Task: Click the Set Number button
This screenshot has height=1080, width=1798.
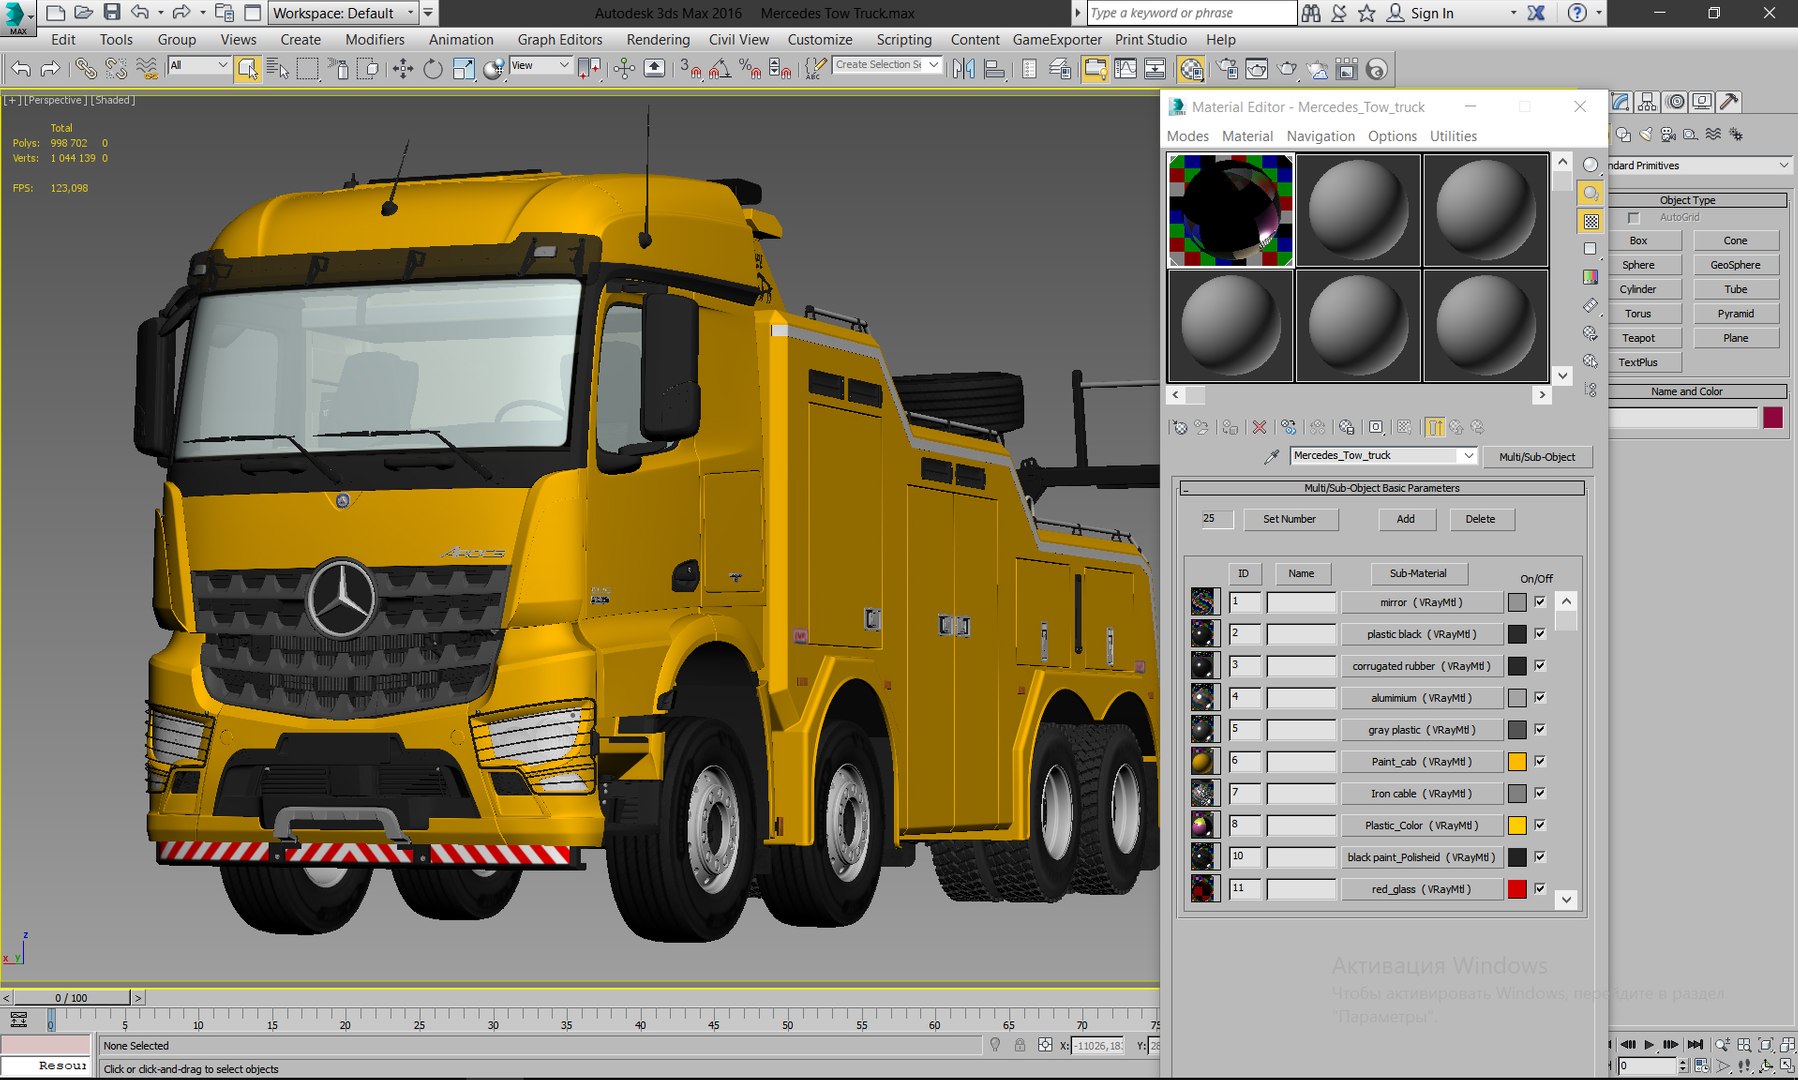Action: (1289, 519)
